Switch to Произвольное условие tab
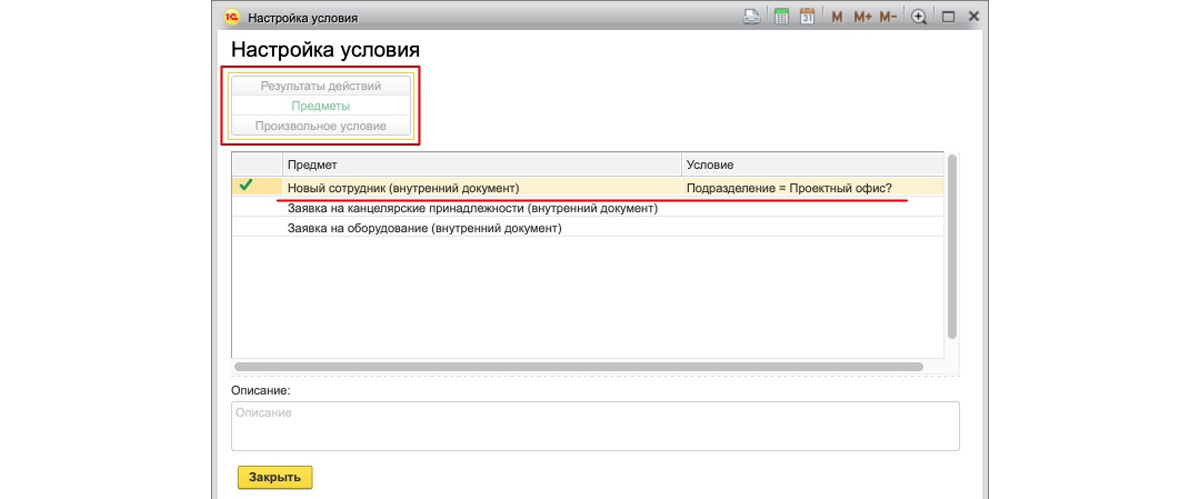This screenshot has width=1200, height=499. pos(321,126)
